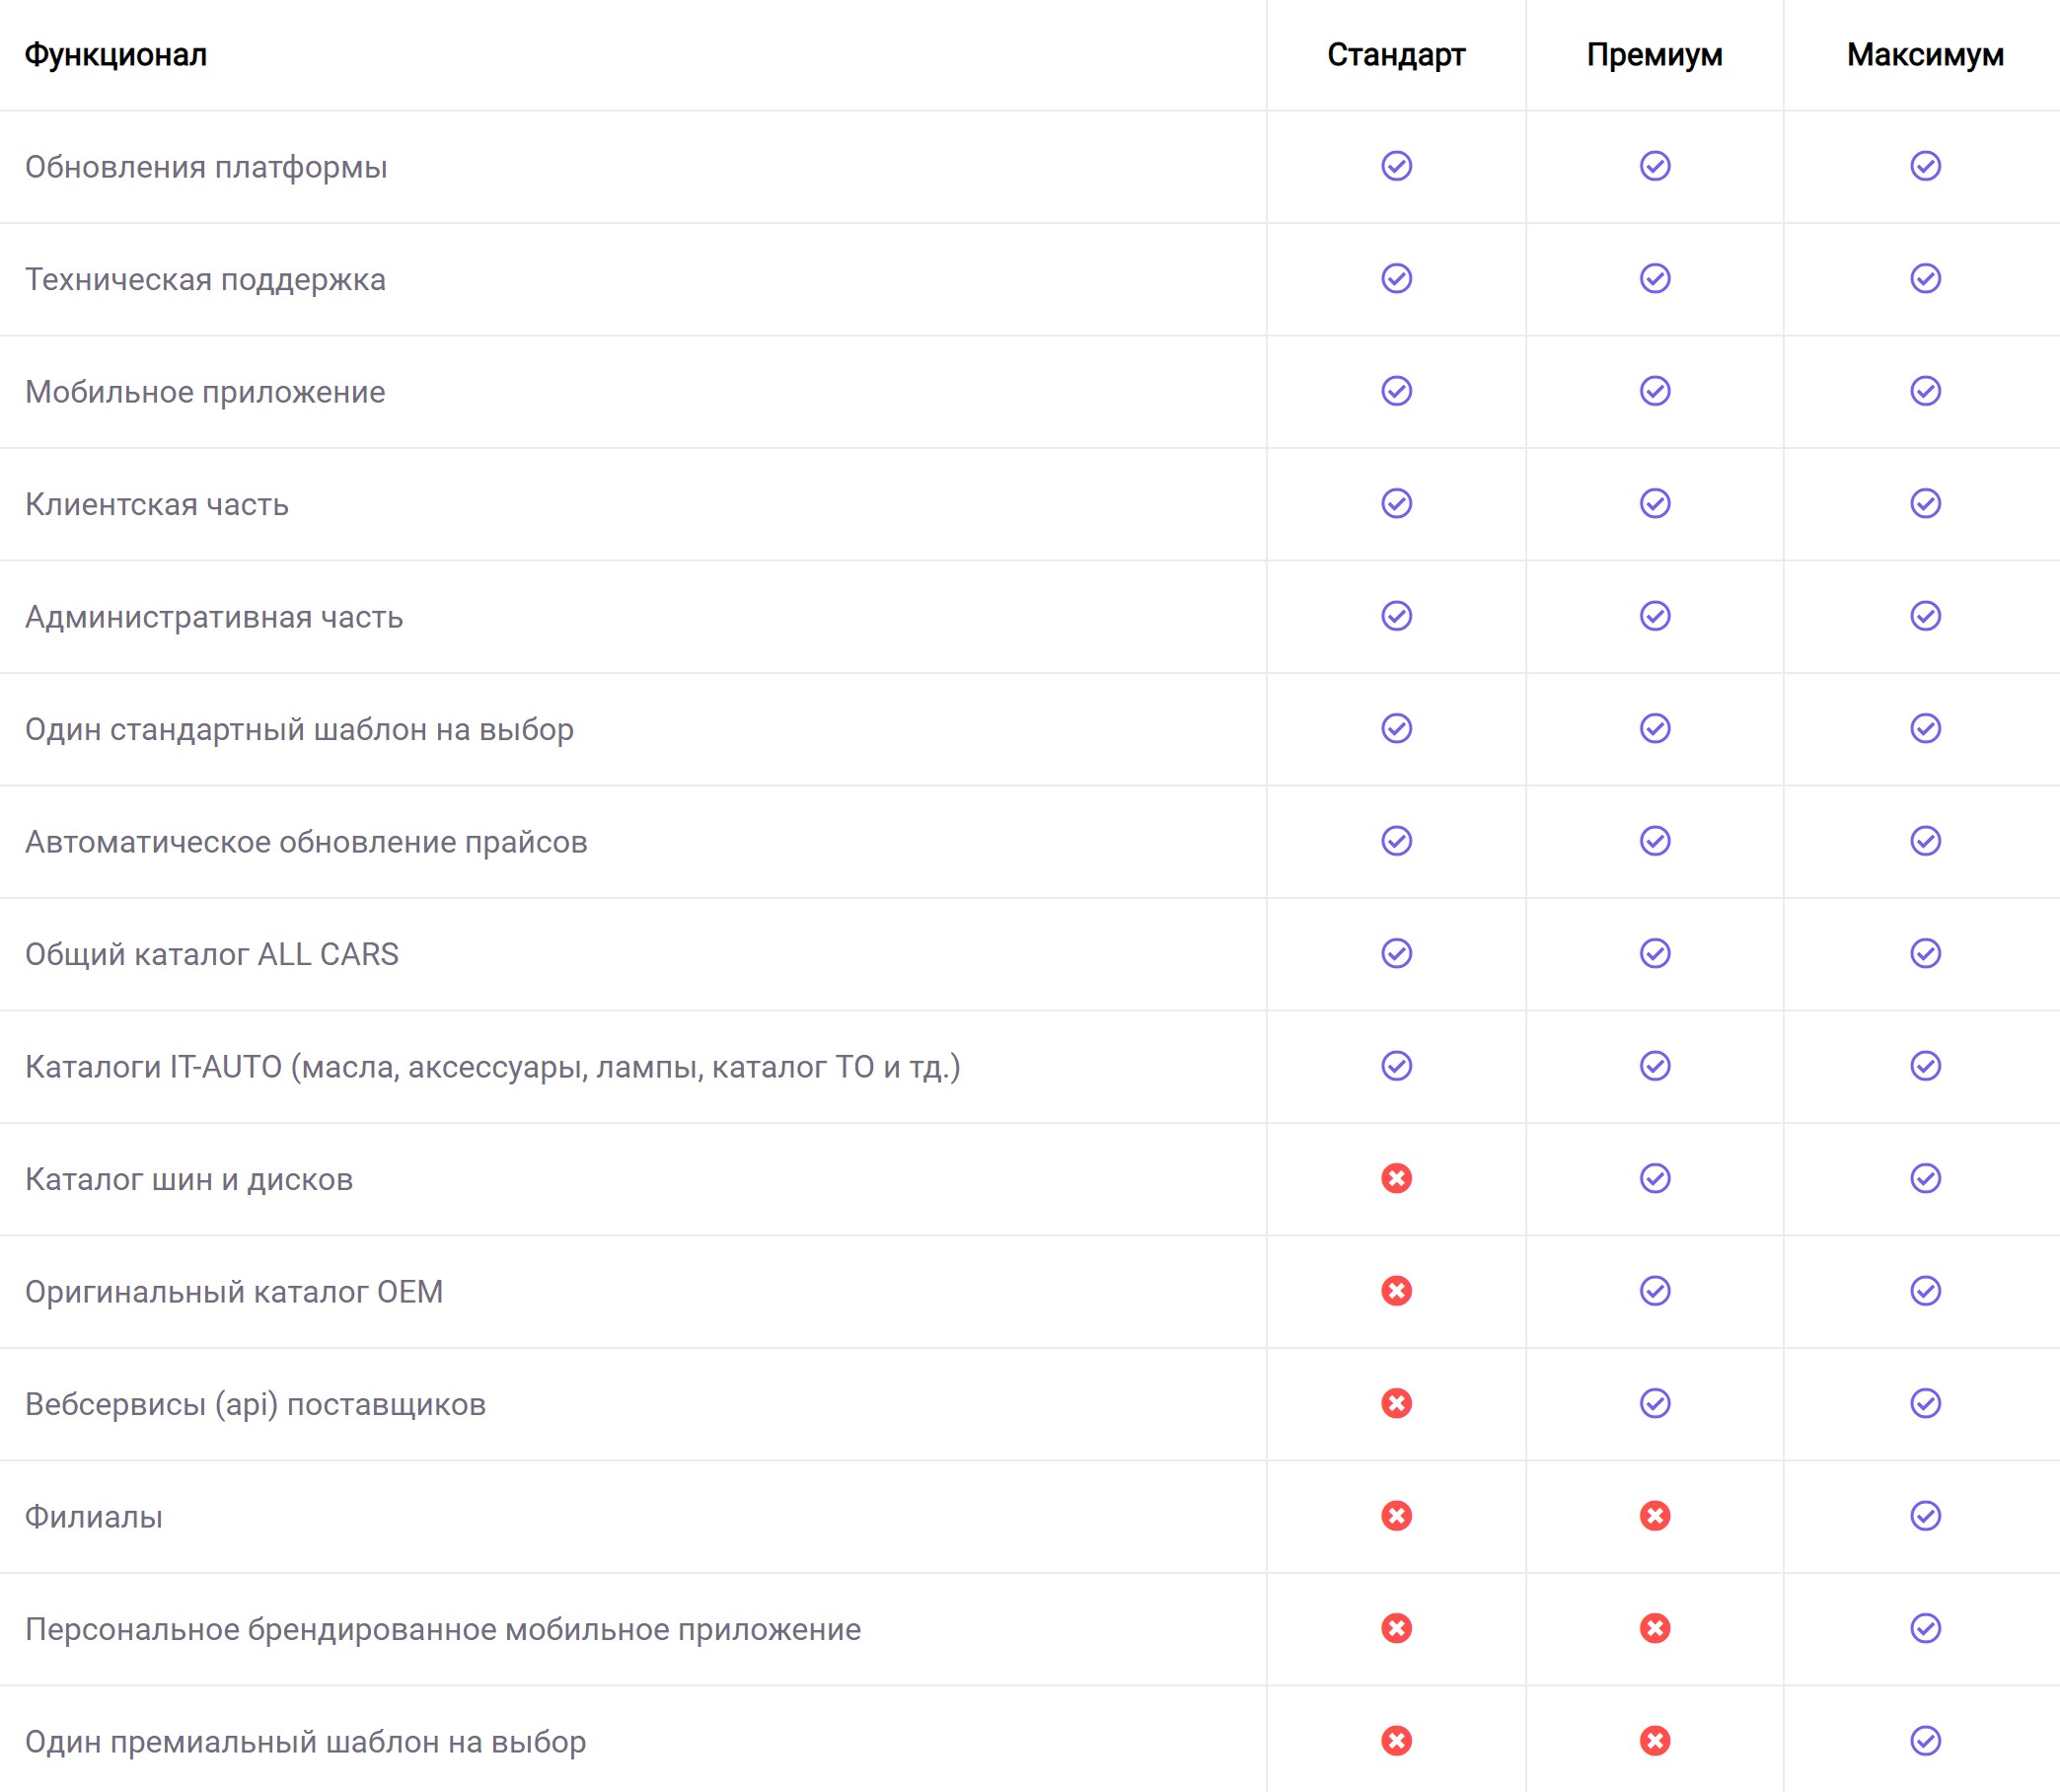Select the Один премиальный шаблон на выбор label
Screen dimensions: 2060x1792
tap(305, 1742)
